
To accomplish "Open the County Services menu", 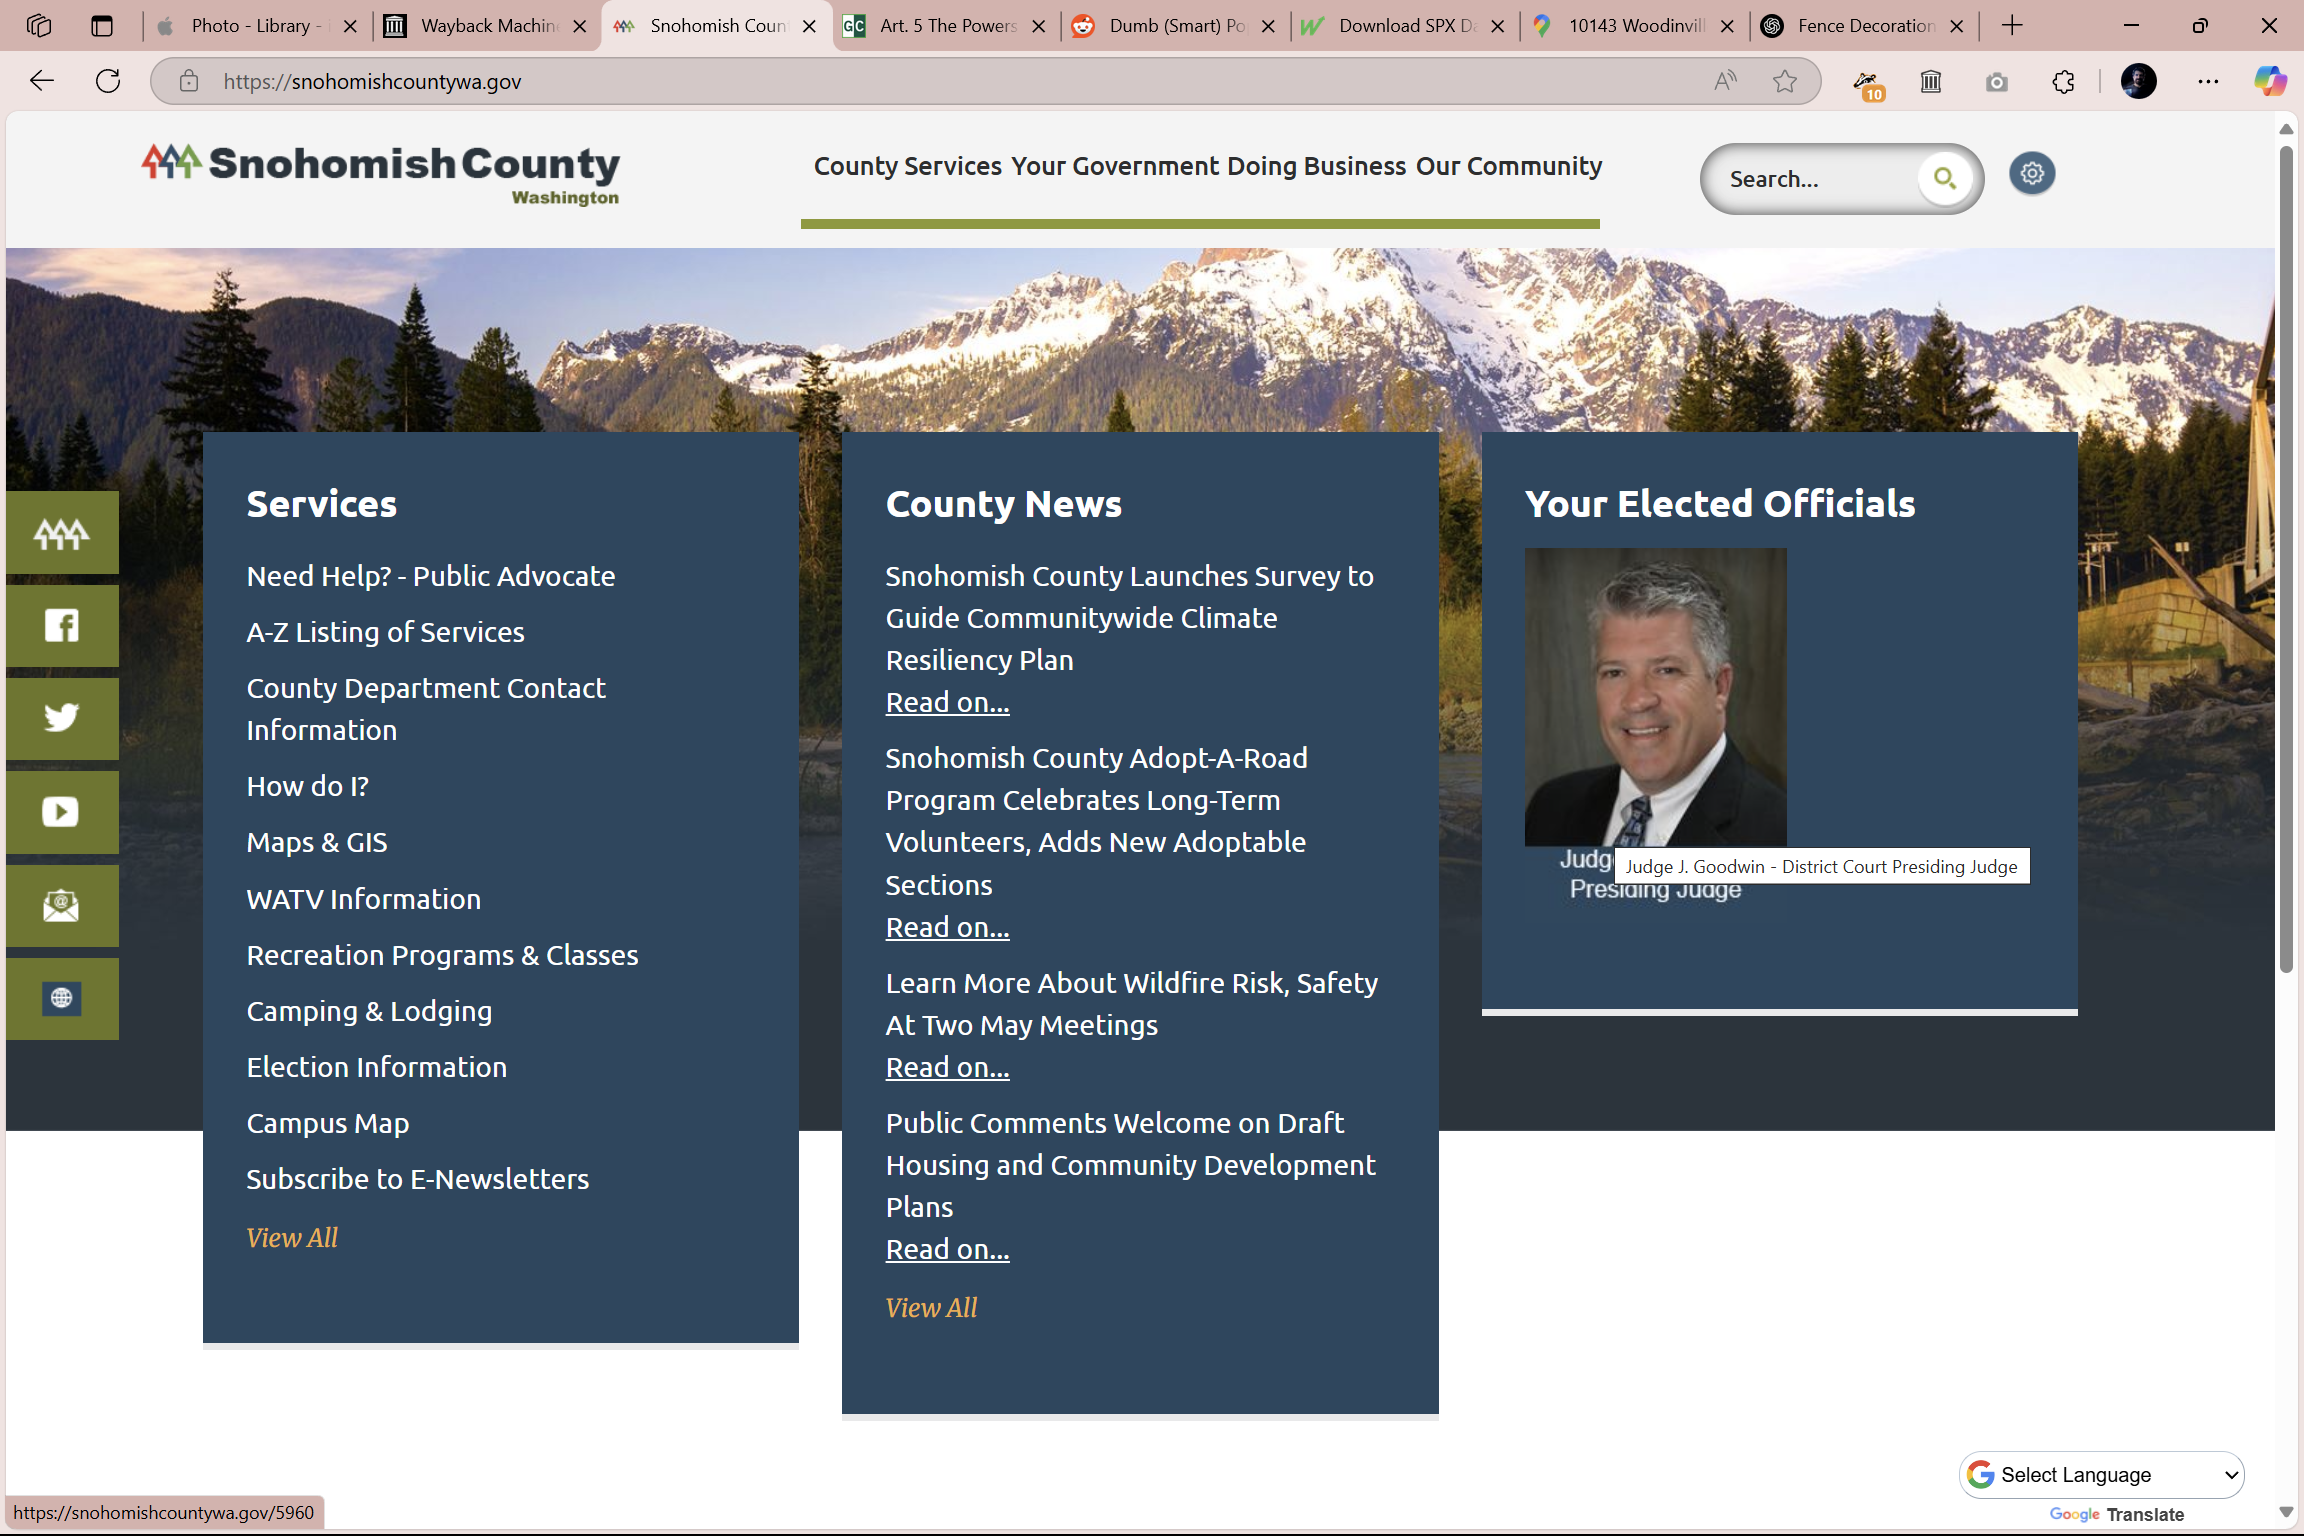I will coord(907,166).
